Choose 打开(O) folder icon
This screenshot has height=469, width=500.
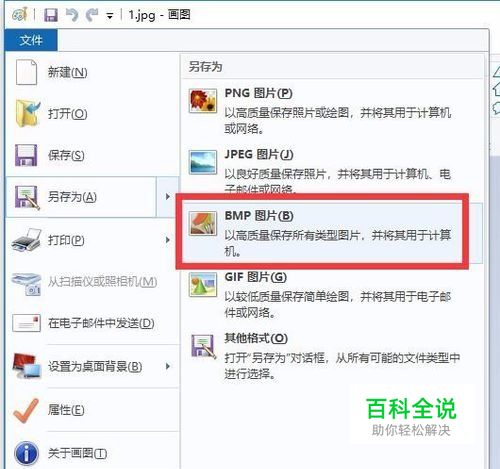pos(28,113)
